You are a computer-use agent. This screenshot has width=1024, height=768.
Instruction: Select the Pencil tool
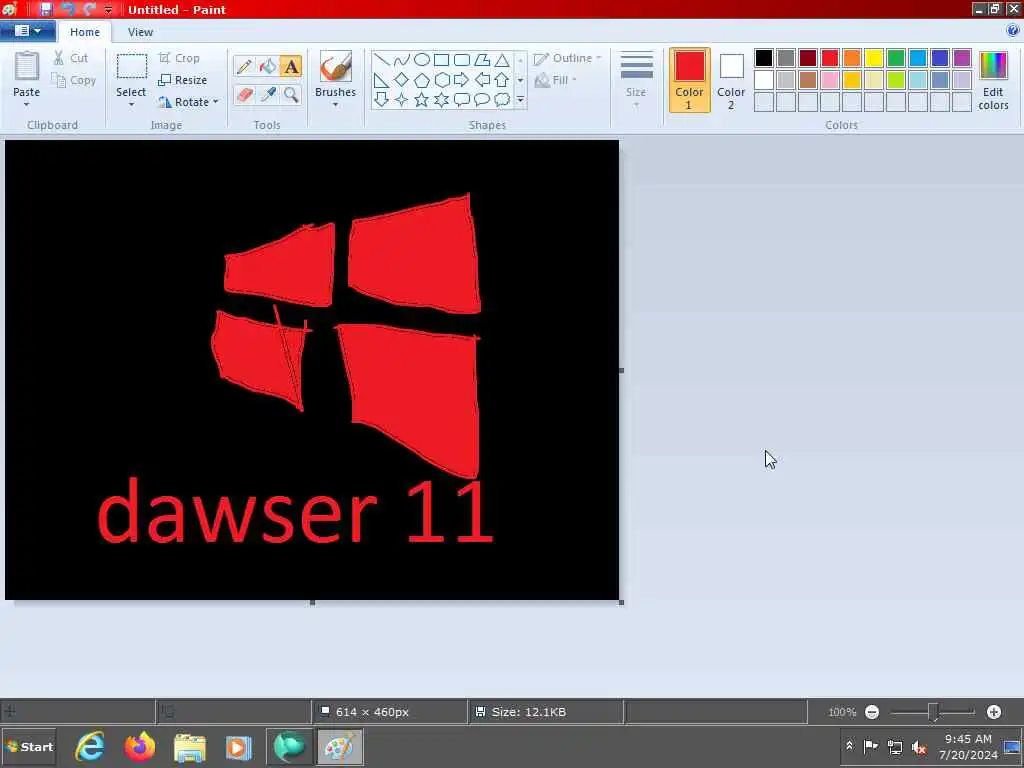tap(244, 66)
